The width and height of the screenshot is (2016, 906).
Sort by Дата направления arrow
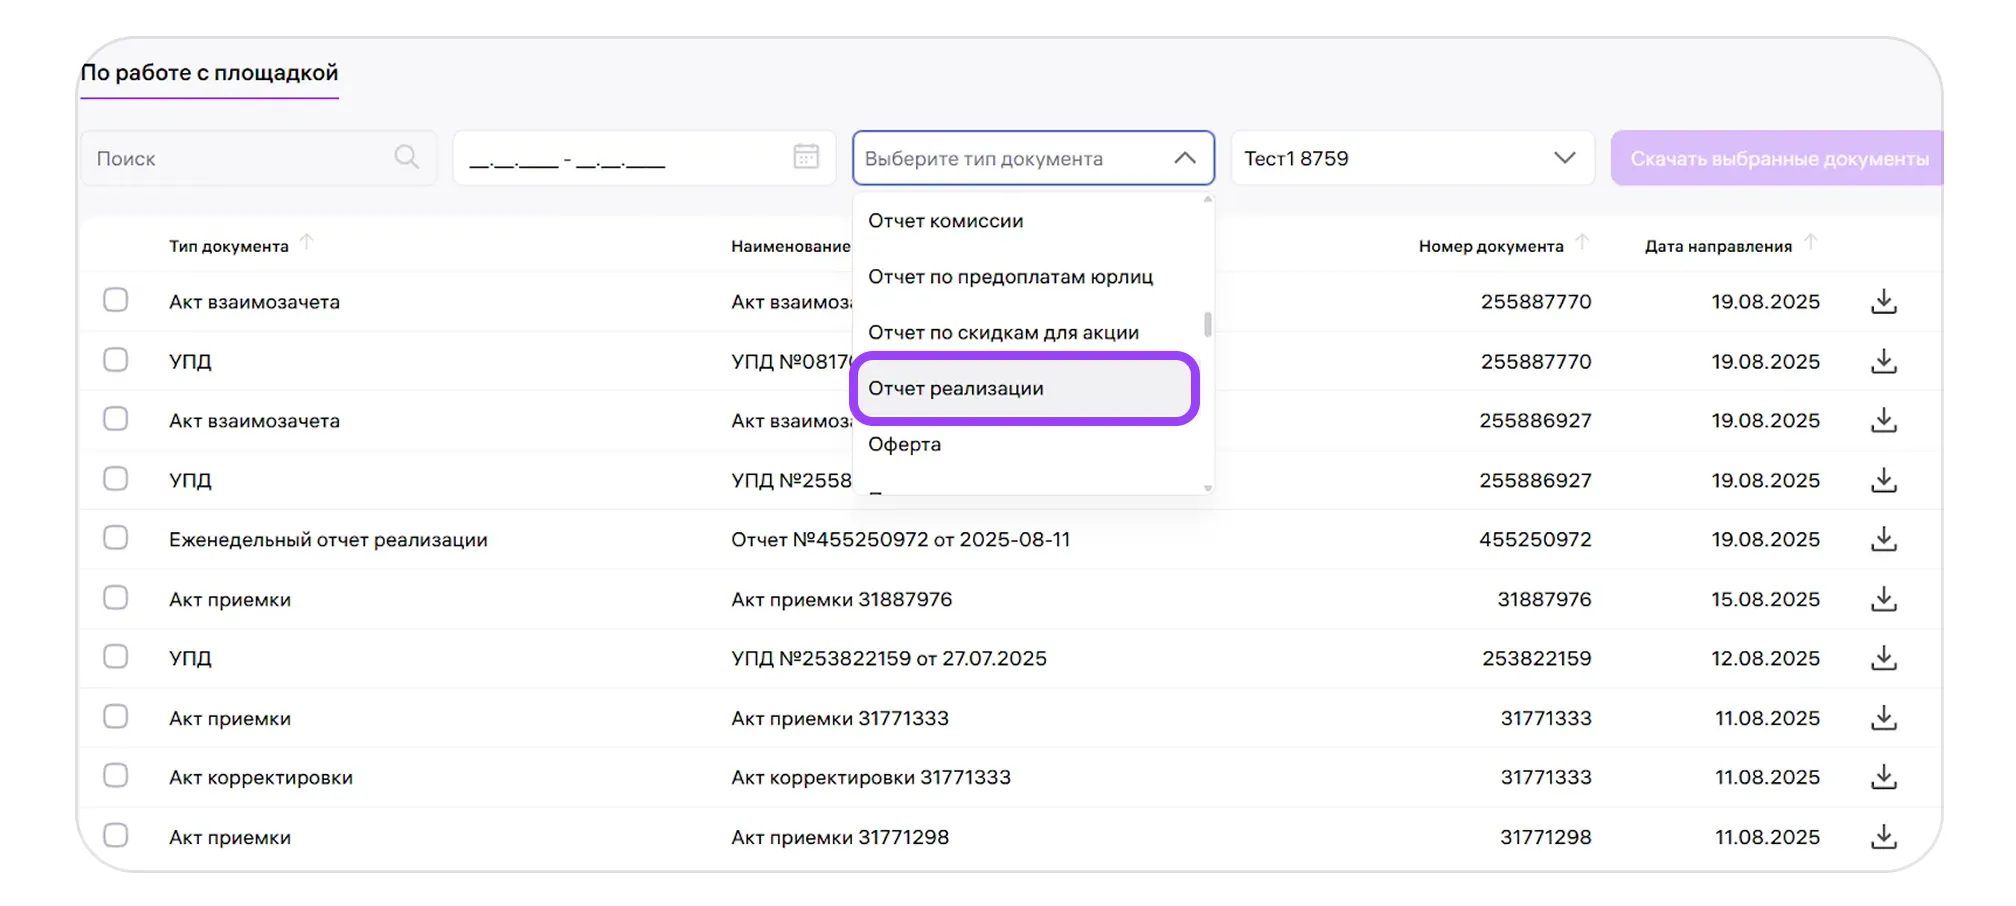(x=1810, y=242)
